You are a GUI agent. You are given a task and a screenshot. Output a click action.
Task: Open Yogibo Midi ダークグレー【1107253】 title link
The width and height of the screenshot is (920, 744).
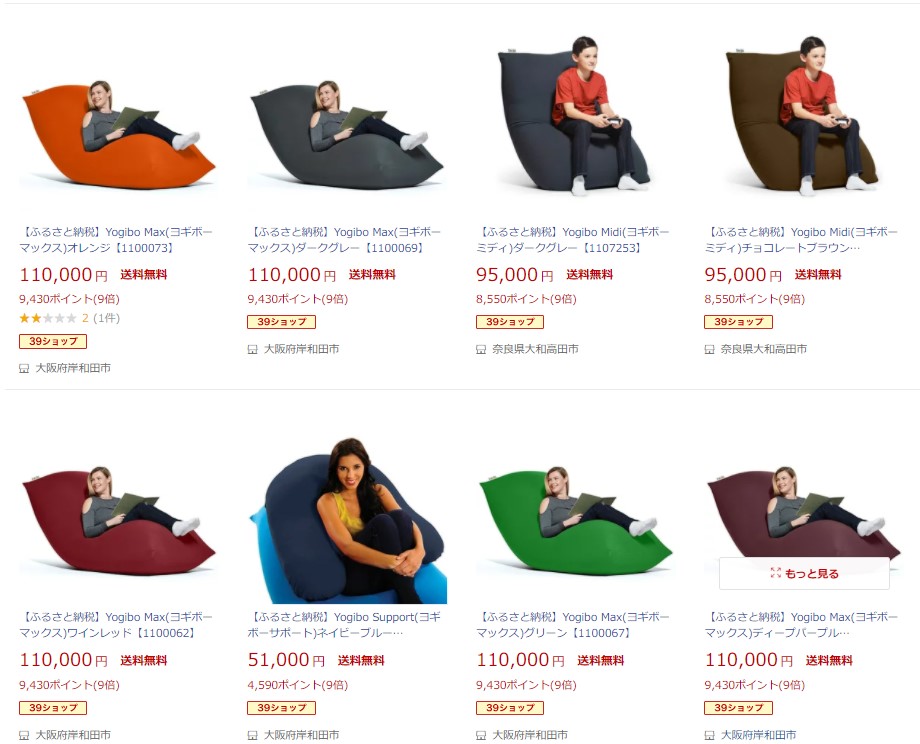pyautogui.click(x=573, y=240)
